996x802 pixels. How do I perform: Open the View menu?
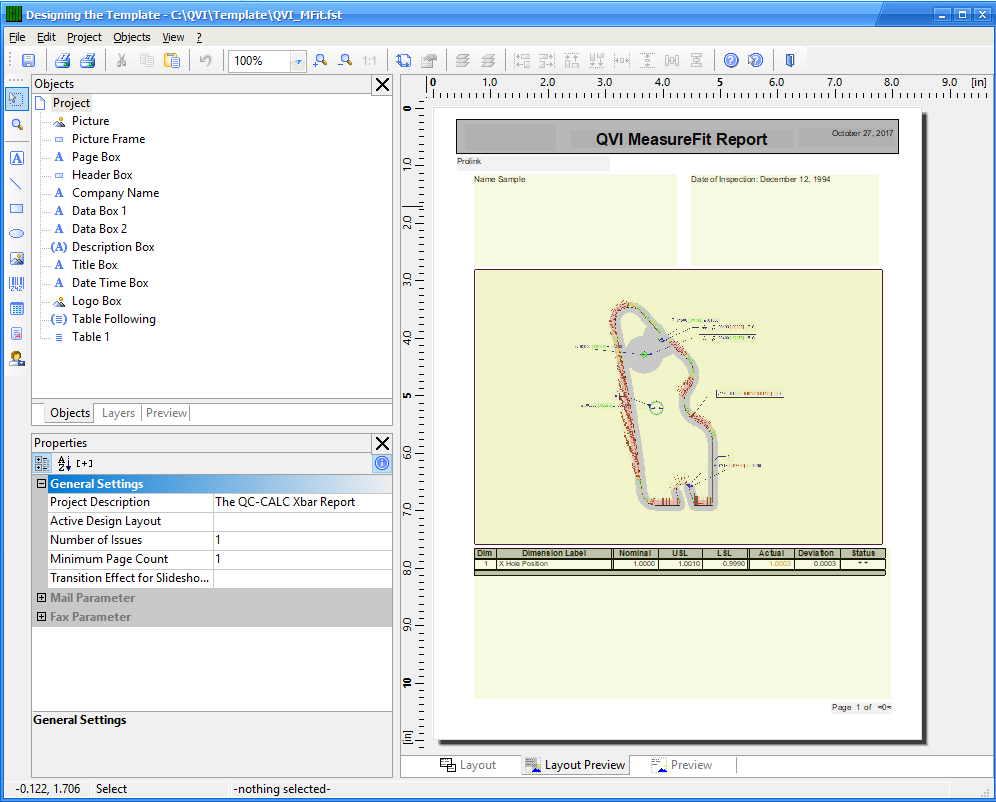click(173, 37)
